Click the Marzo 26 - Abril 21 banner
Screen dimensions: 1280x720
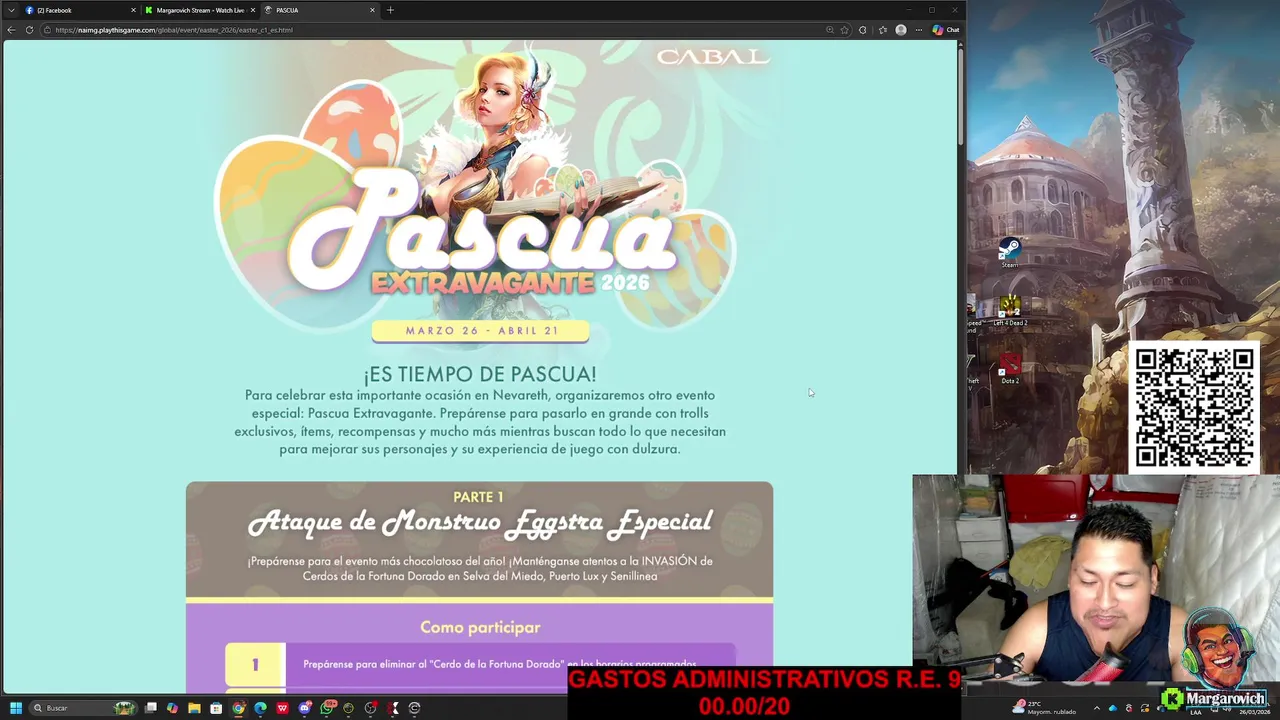pyautogui.click(x=480, y=331)
